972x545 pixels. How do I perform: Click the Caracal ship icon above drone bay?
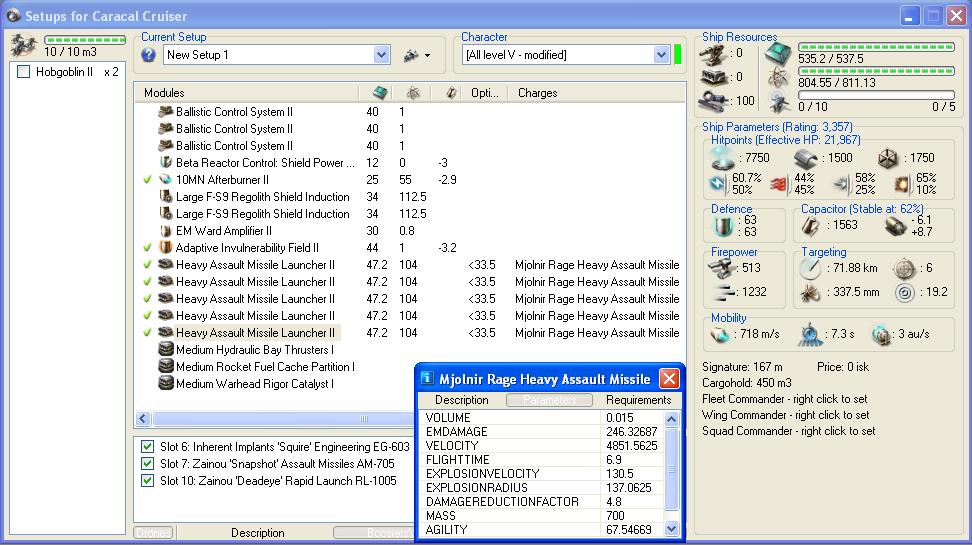[x=24, y=45]
